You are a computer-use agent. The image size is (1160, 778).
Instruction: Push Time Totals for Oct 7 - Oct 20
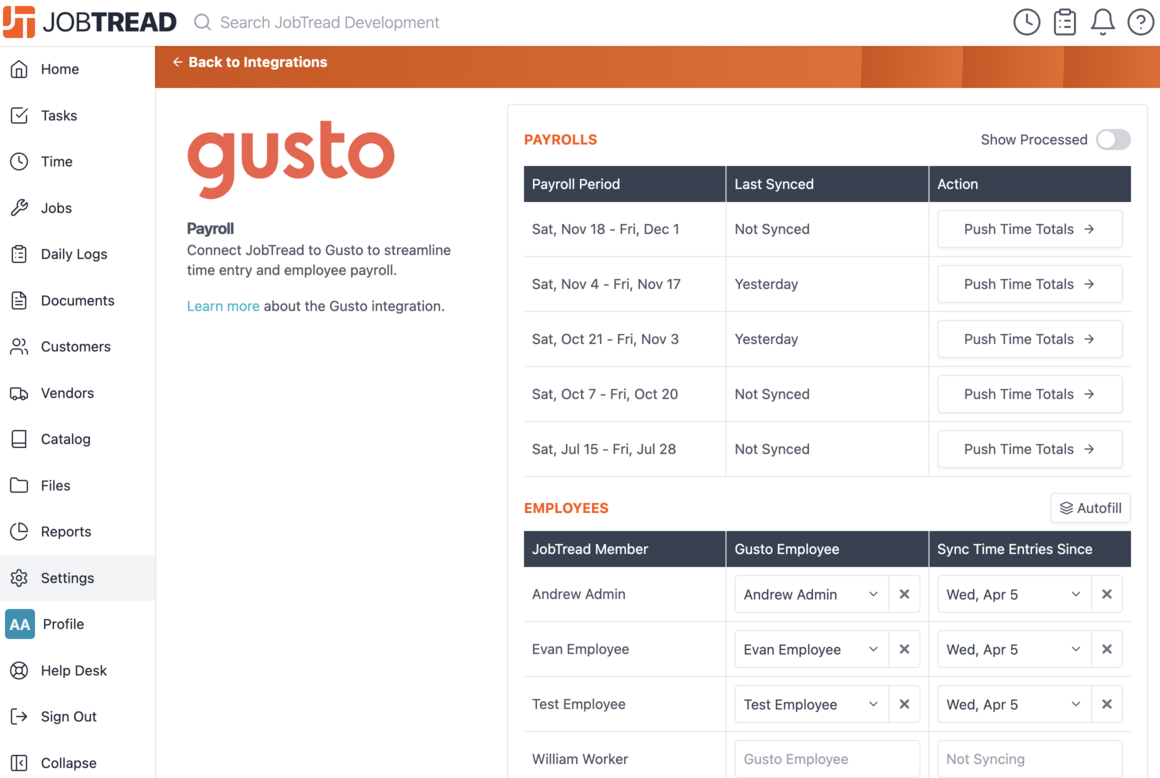[x=1030, y=394]
